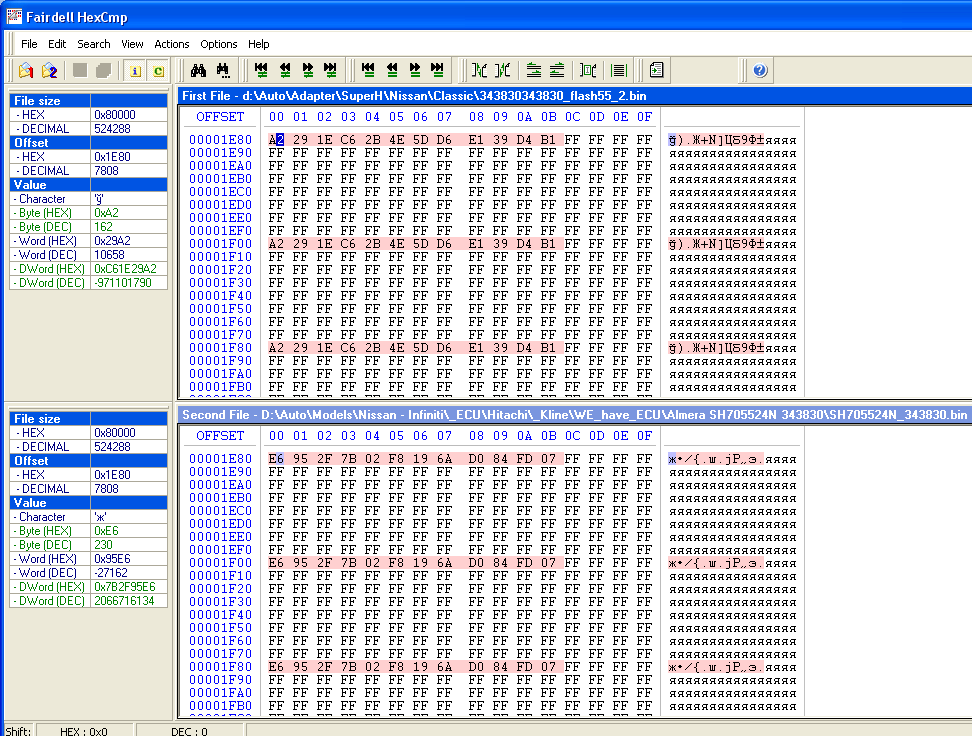Open the File menu

pos(29,44)
